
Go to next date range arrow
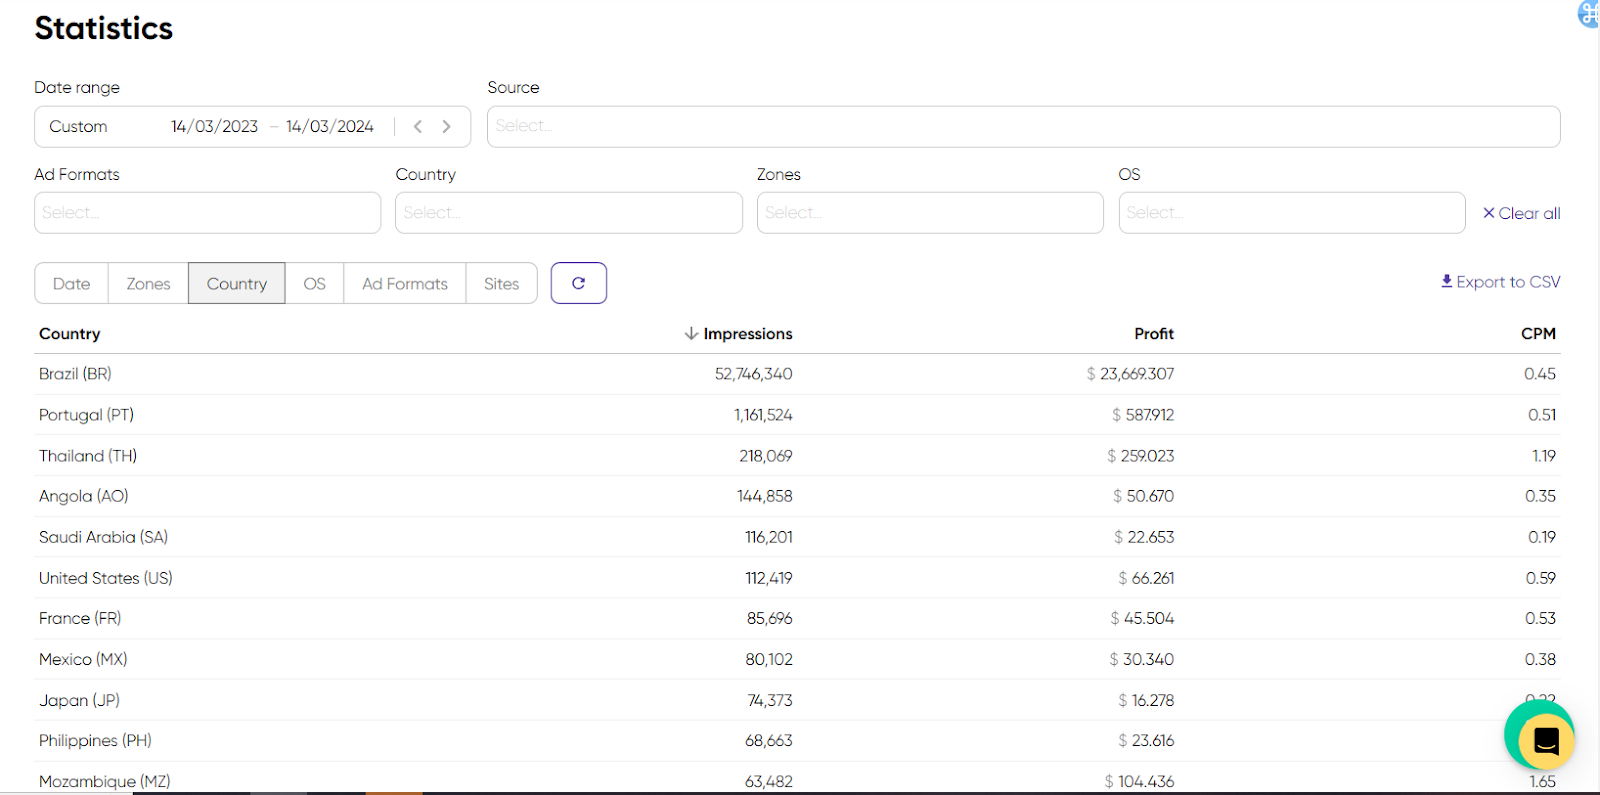point(447,127)
